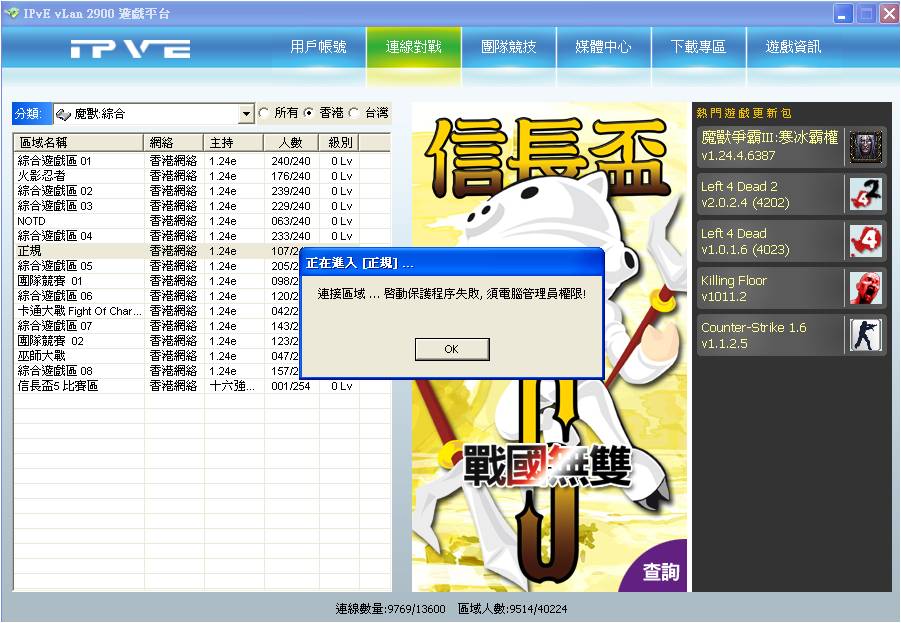Click the 連線數量:9769/13600 status text

(x=390, y=609)
